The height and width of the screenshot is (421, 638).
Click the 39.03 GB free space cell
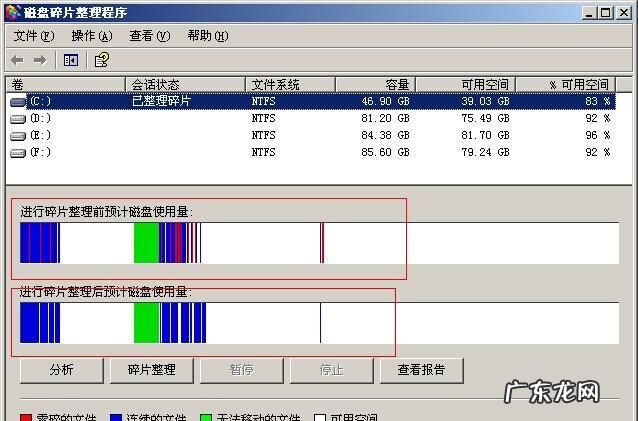tap(485, 101)
